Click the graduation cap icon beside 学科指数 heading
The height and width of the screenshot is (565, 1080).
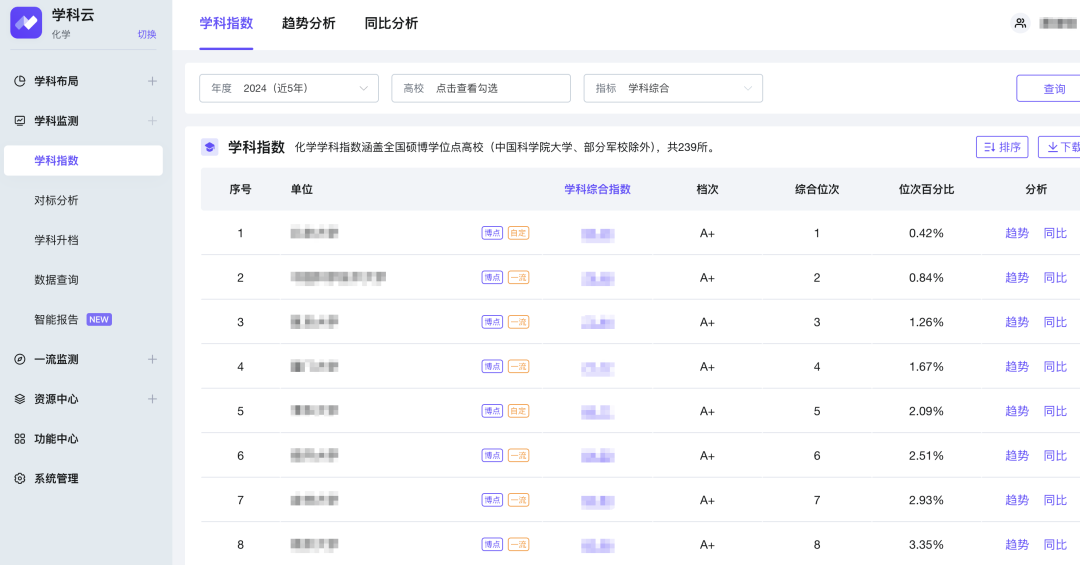point(209,147)
